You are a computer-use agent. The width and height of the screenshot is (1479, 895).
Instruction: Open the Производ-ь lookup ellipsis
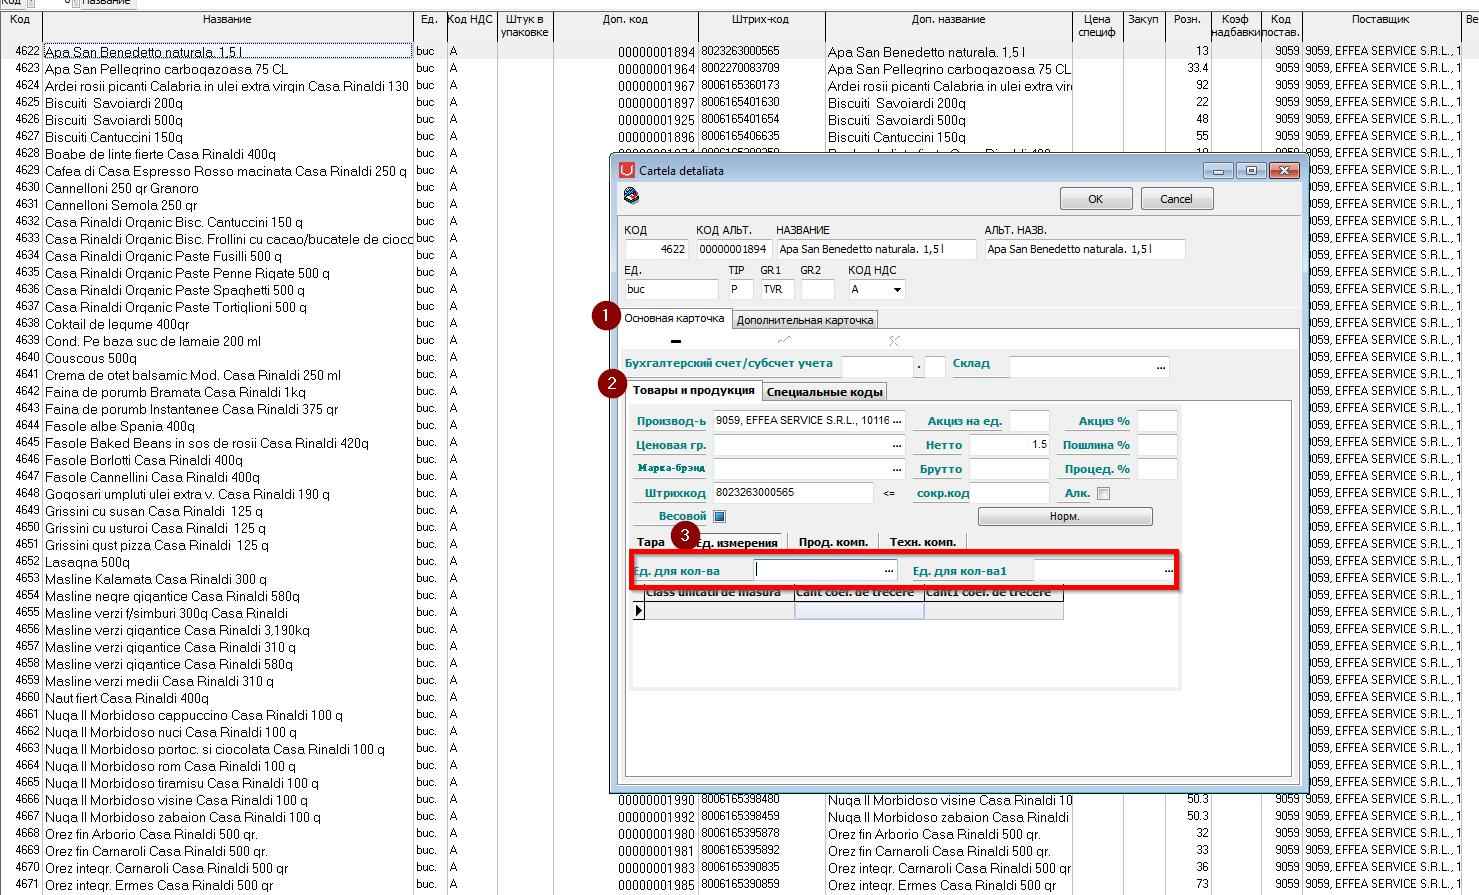pyautogui.click(x=897, y=421)
